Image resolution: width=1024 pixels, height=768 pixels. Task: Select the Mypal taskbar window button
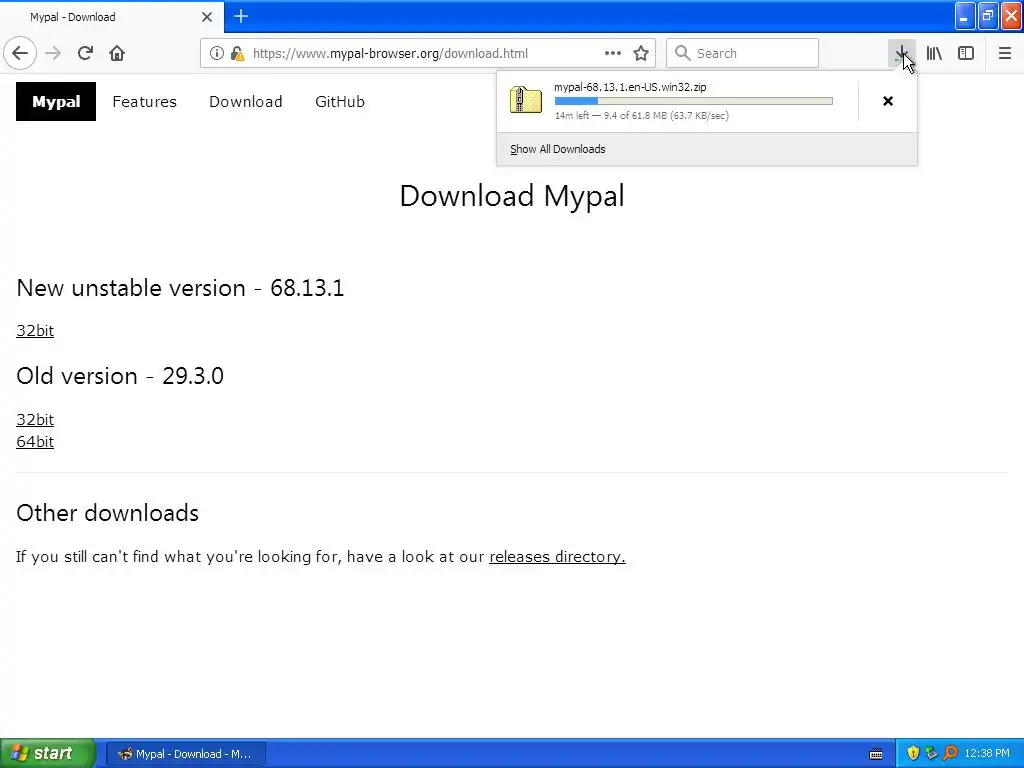pyautogui.click(x=185, y=754)
